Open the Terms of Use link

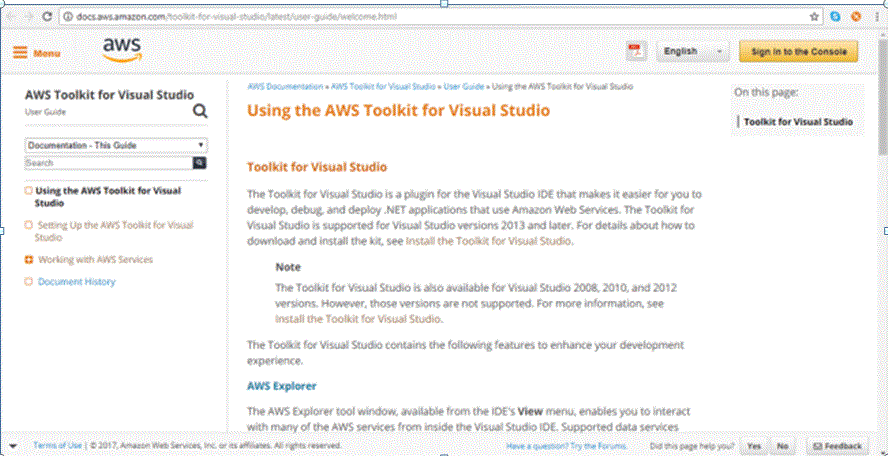(57, 445)
